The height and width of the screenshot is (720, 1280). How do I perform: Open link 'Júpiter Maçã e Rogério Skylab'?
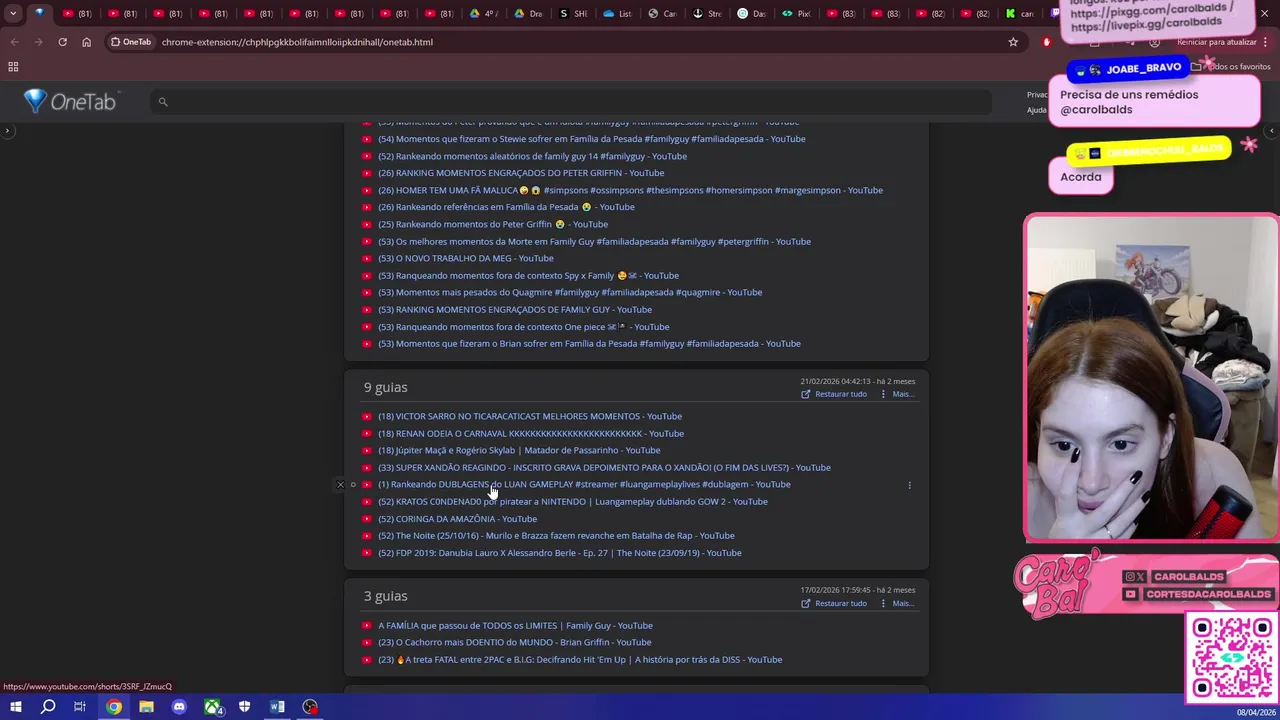coord(519,451)
